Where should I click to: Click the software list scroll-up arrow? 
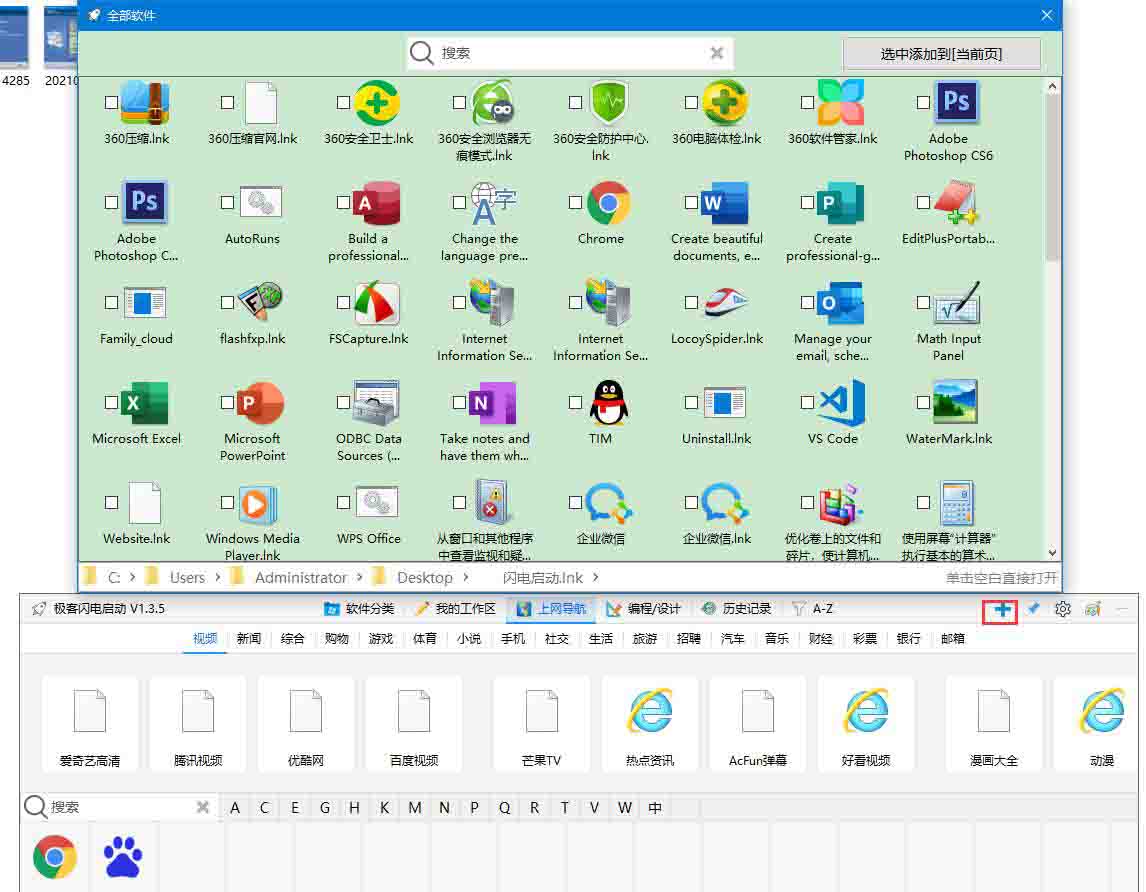coord(1052,86)
